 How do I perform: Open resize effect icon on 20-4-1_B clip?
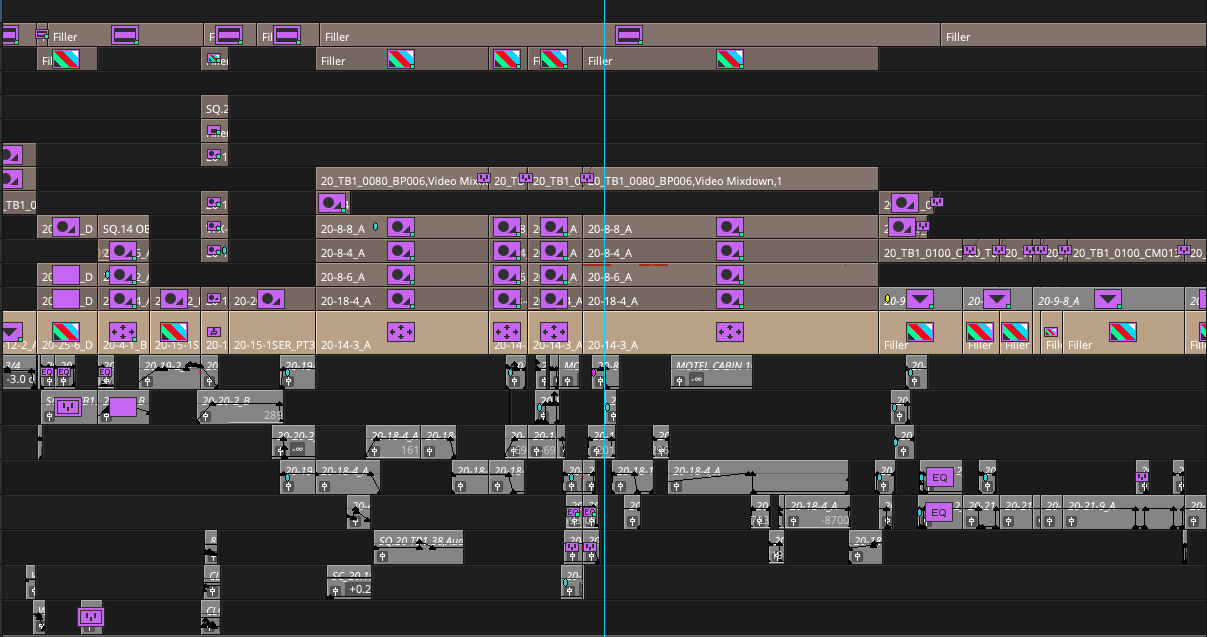pyautogui.click(x=122, y=330)
